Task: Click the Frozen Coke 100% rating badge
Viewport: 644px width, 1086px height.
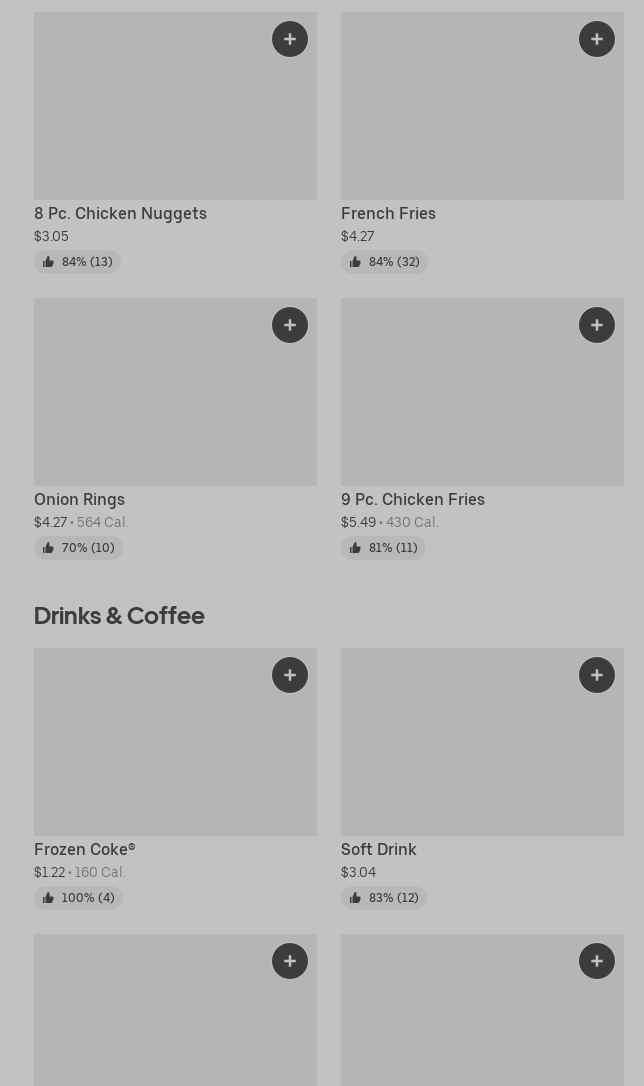Action: tap(78, 898)
